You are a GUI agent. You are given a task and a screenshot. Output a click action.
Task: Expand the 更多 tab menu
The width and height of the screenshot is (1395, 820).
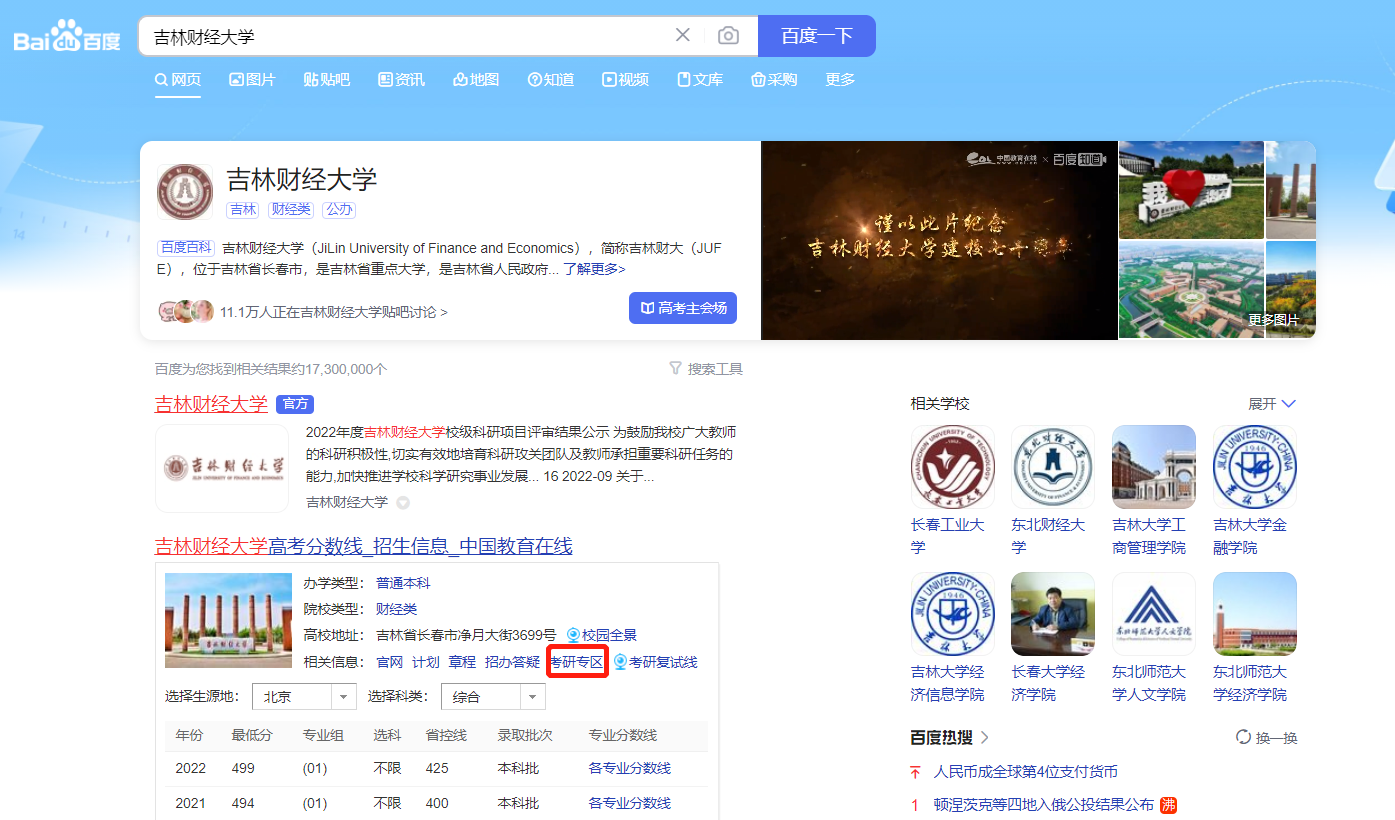click(840, 80)
